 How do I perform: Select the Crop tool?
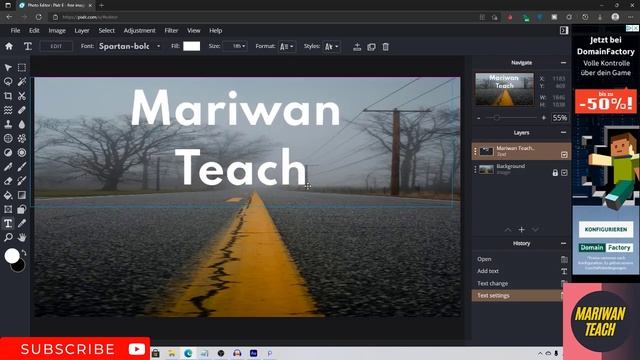[8, 96]
